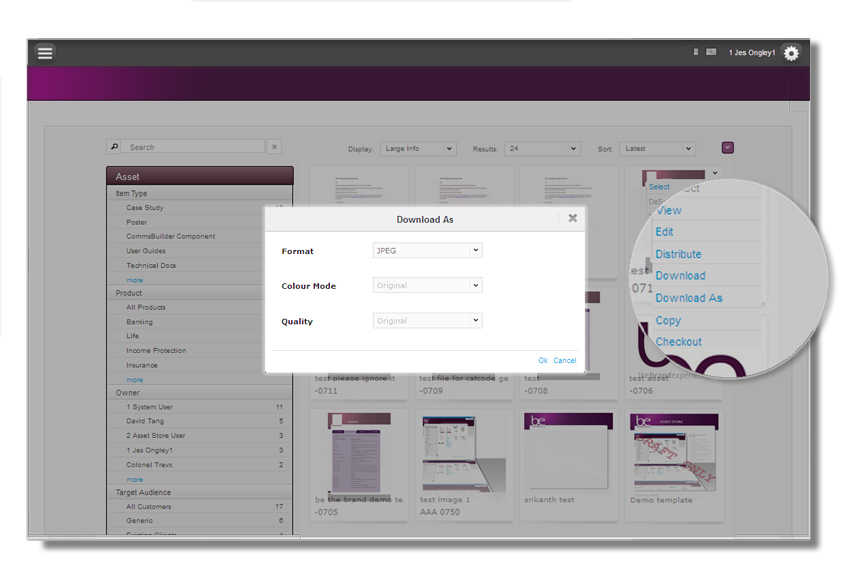Click the search magnifier icon

tap(114, 147)
